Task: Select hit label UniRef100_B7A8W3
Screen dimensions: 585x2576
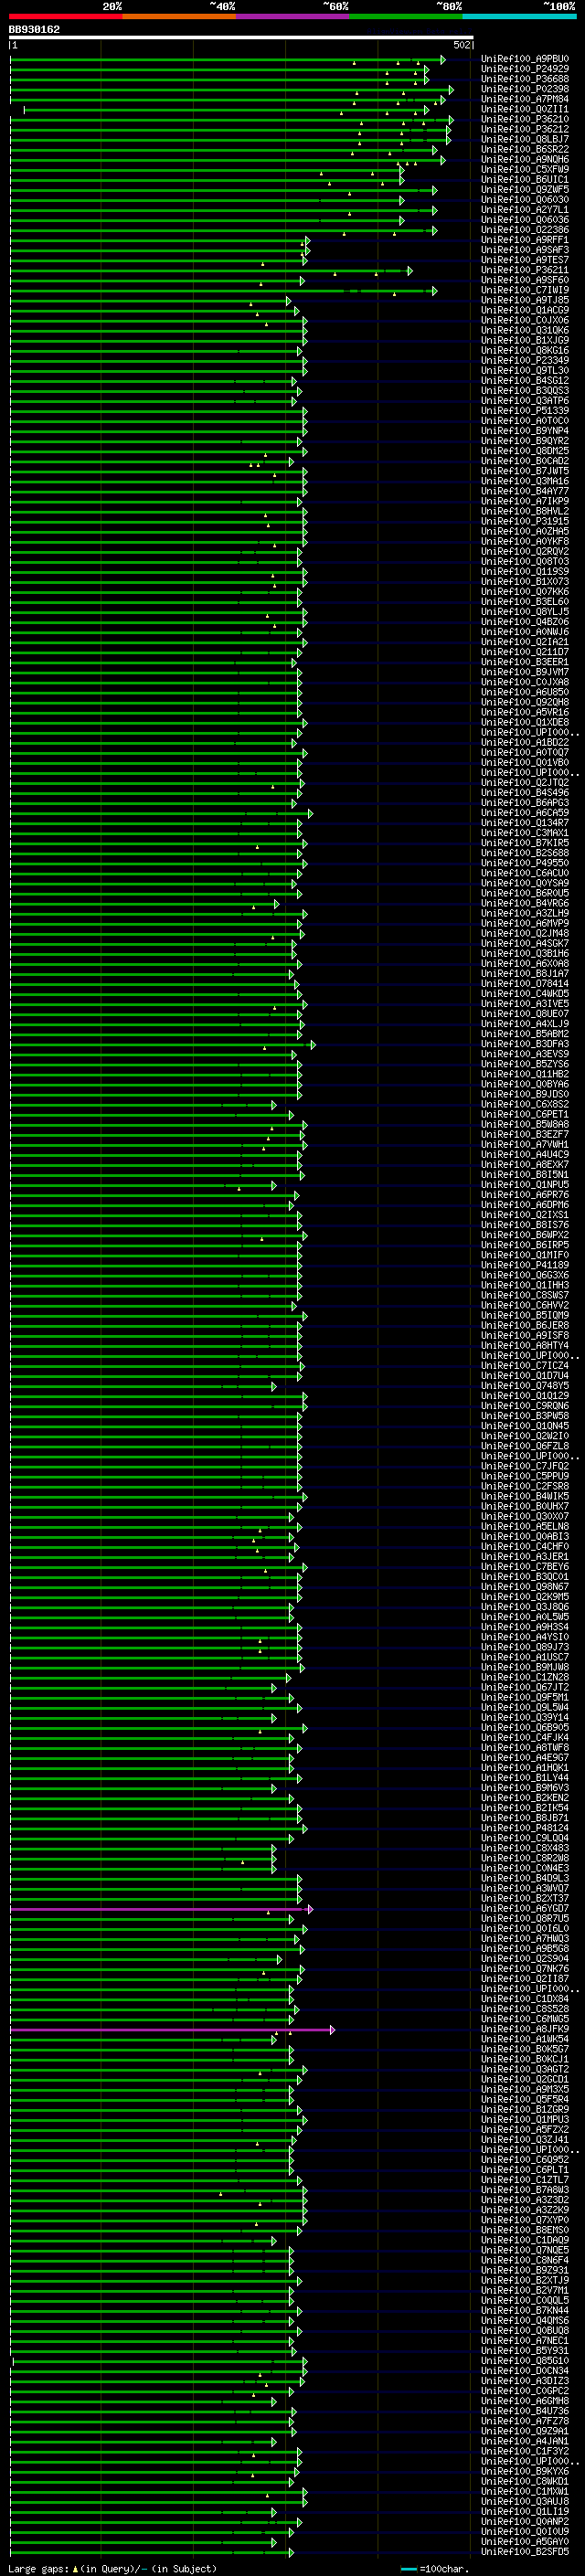Action: (x=525, y=2190)
